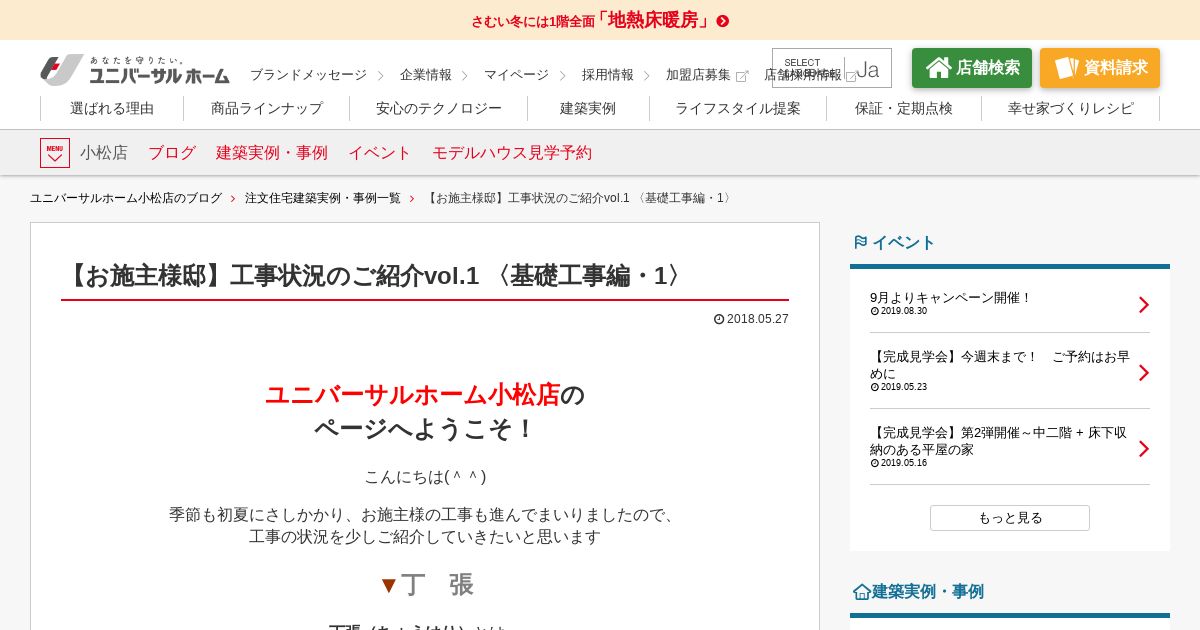This screenshot has height=630, width=1200.
Task: Click the sidebar 建築実例・事例 heading
Action: coord(918,592)
